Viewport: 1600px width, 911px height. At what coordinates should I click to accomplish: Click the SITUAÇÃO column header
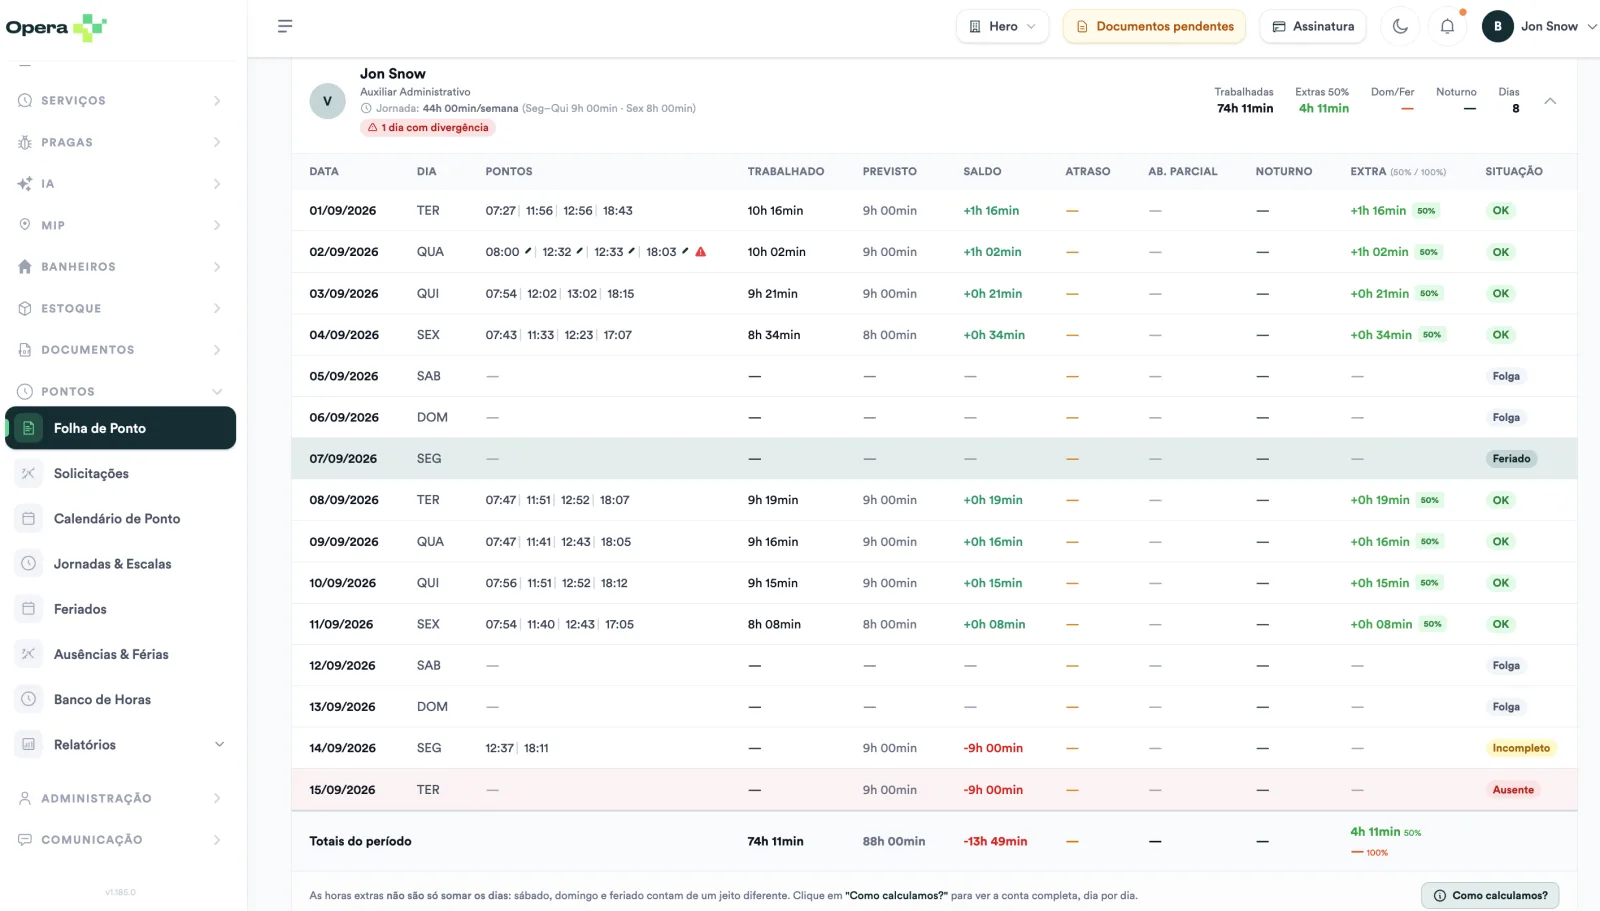[1514, 172]
